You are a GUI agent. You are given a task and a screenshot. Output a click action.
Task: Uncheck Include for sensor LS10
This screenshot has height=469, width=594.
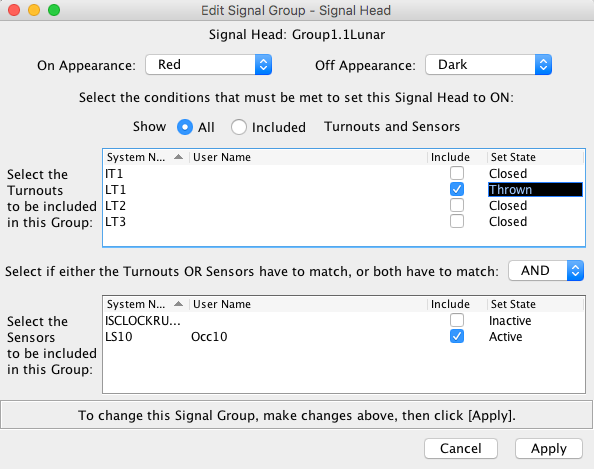pos(457,336)
